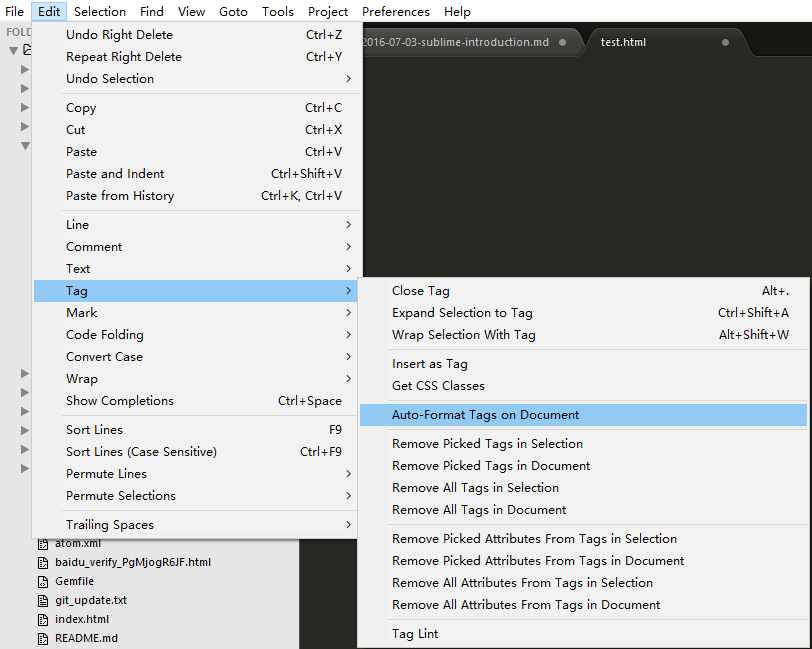Select Remove All Attributes From Tags in Document

click(526, 605)
